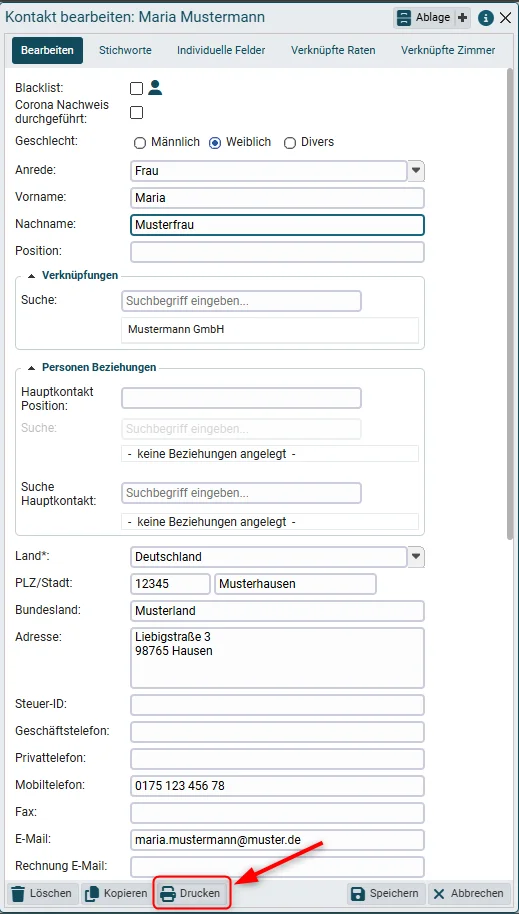Click the Verknüpfungen Suche search field
The height and width of the screenshot is (914, 519).
[241, 301]
